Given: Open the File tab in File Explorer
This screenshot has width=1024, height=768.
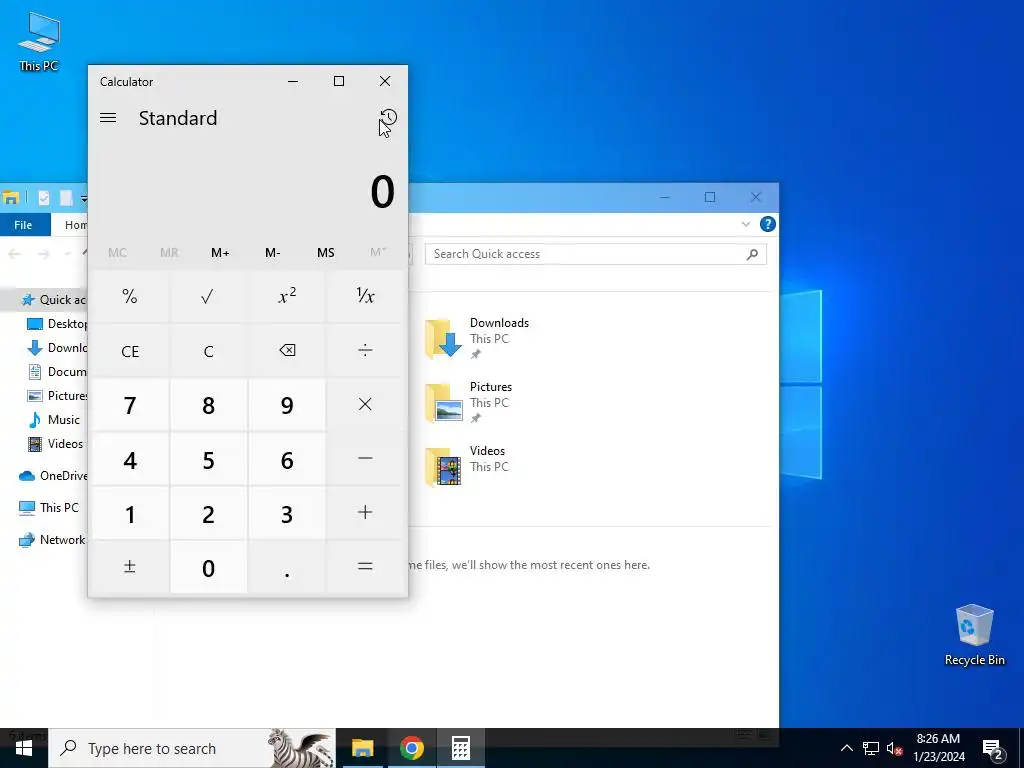Looking at the screenshot, I should (24, 225).
